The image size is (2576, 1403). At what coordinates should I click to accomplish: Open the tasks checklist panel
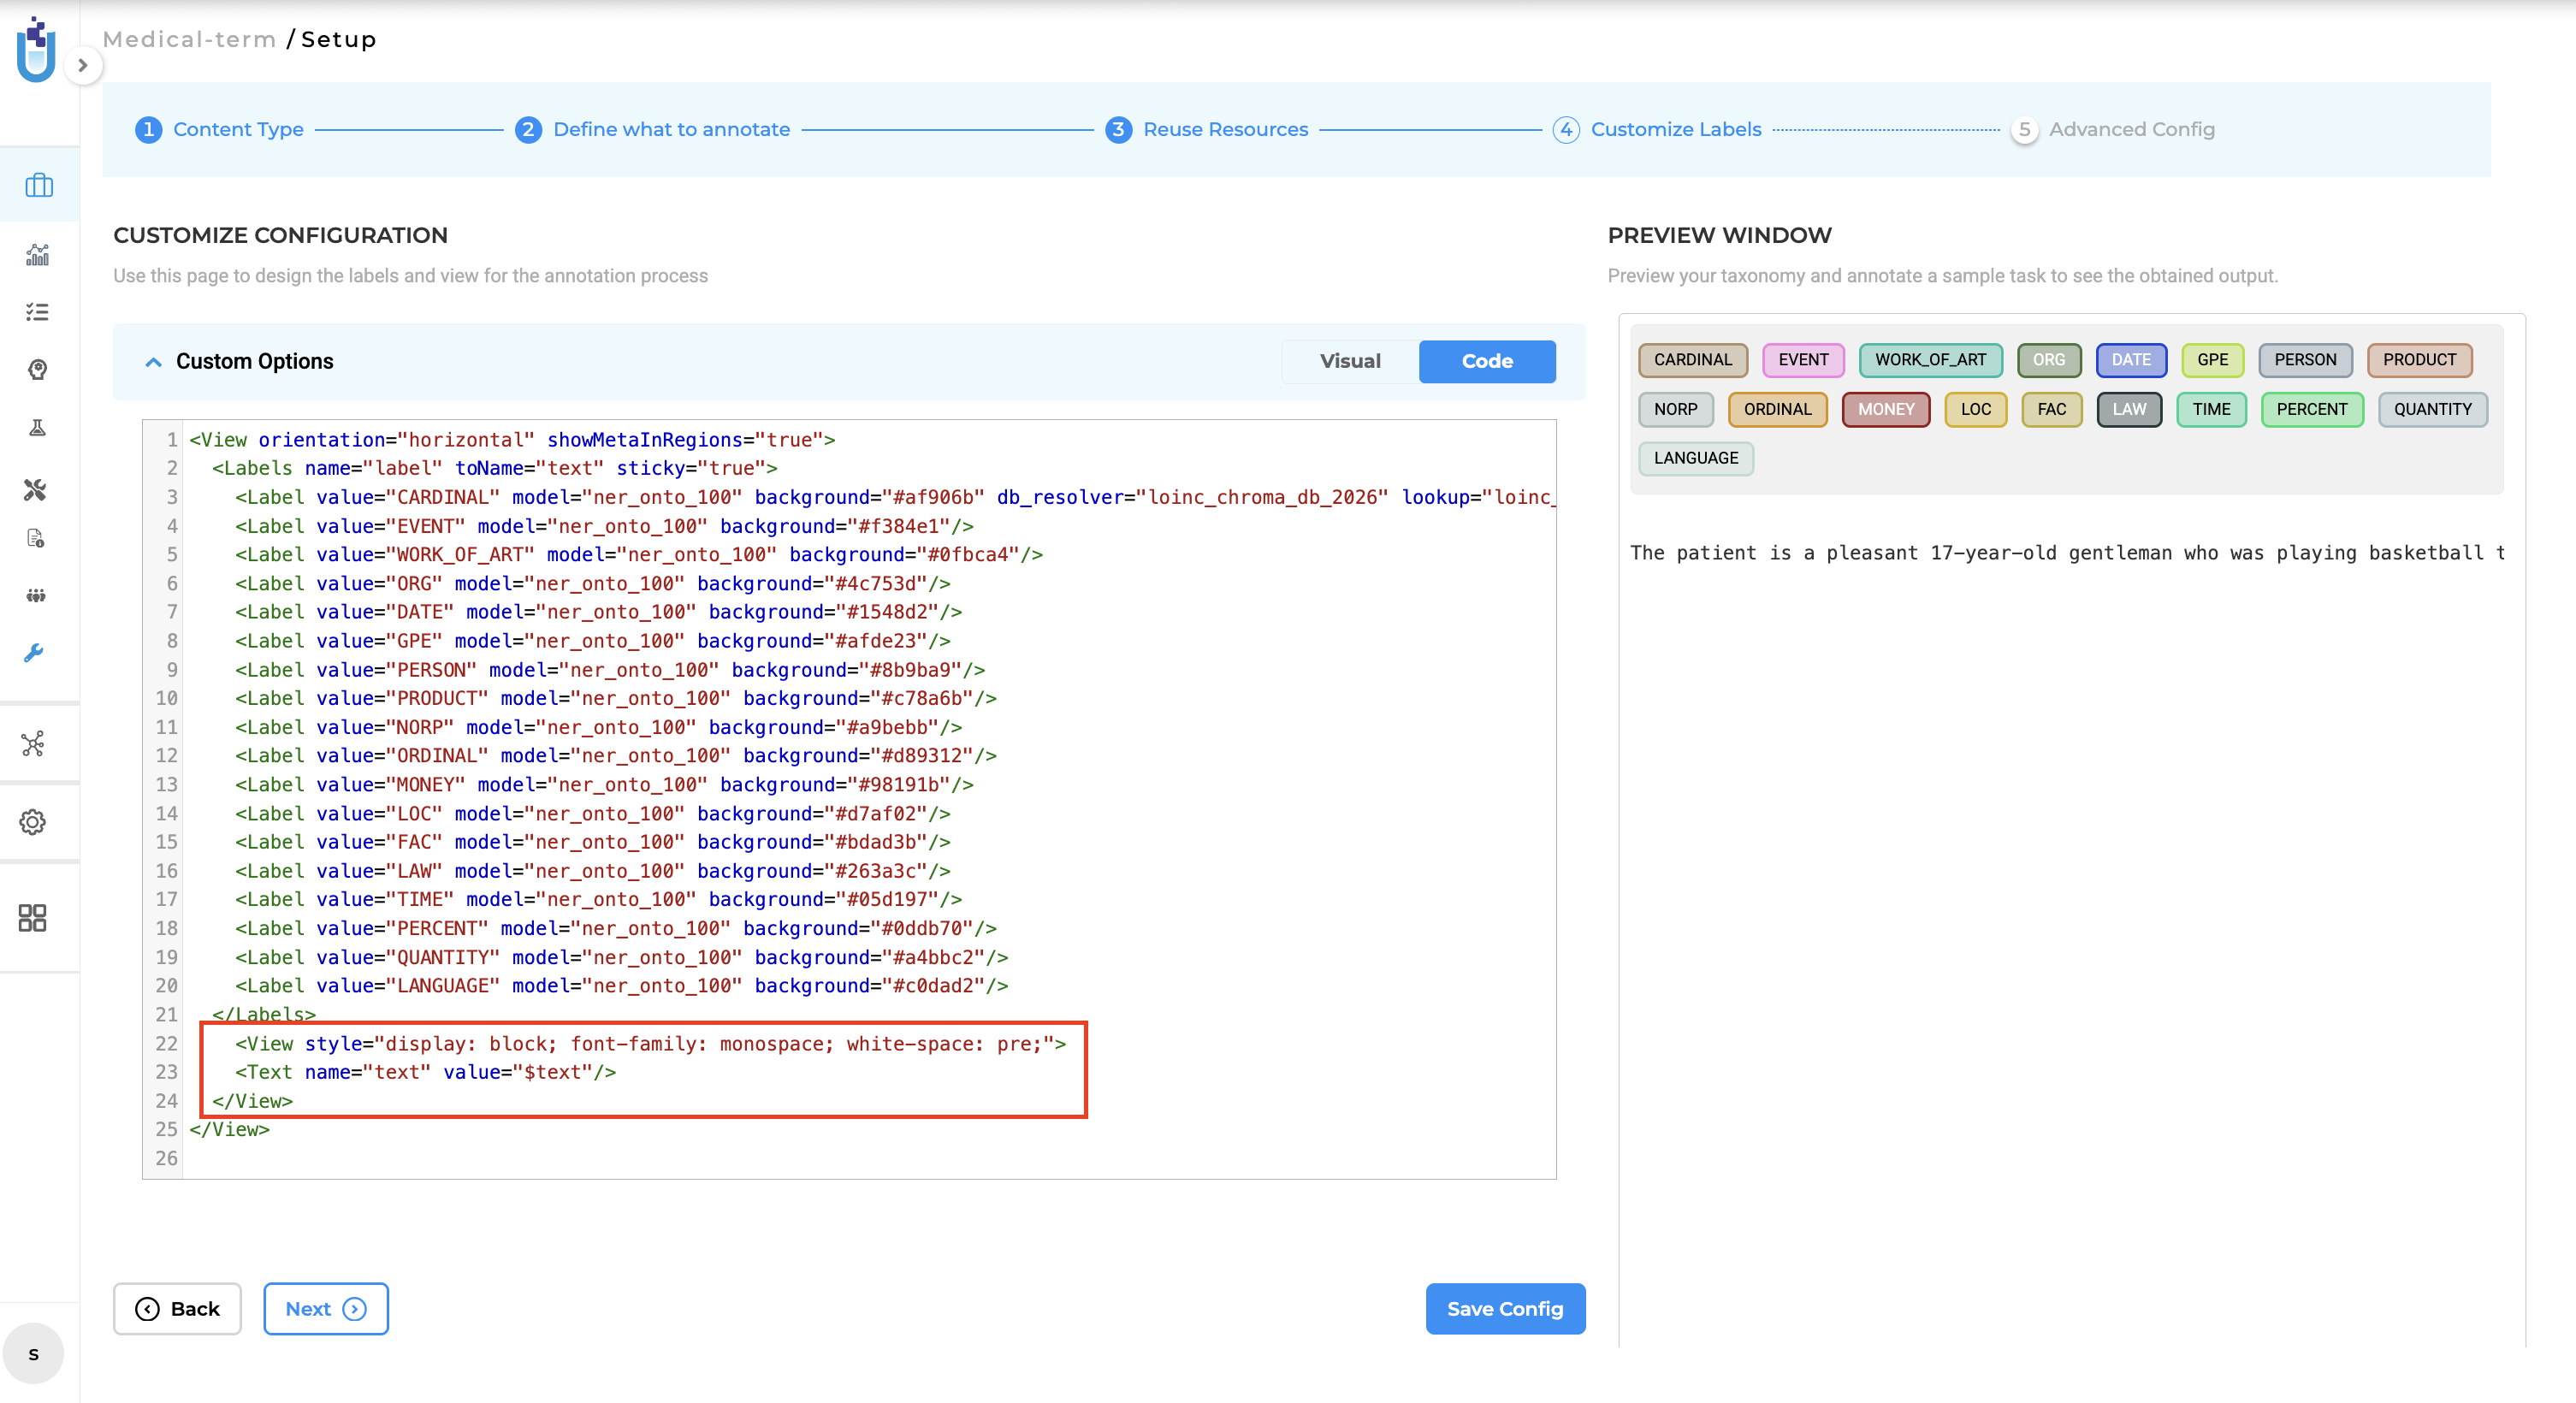click(x=37, y=312)
